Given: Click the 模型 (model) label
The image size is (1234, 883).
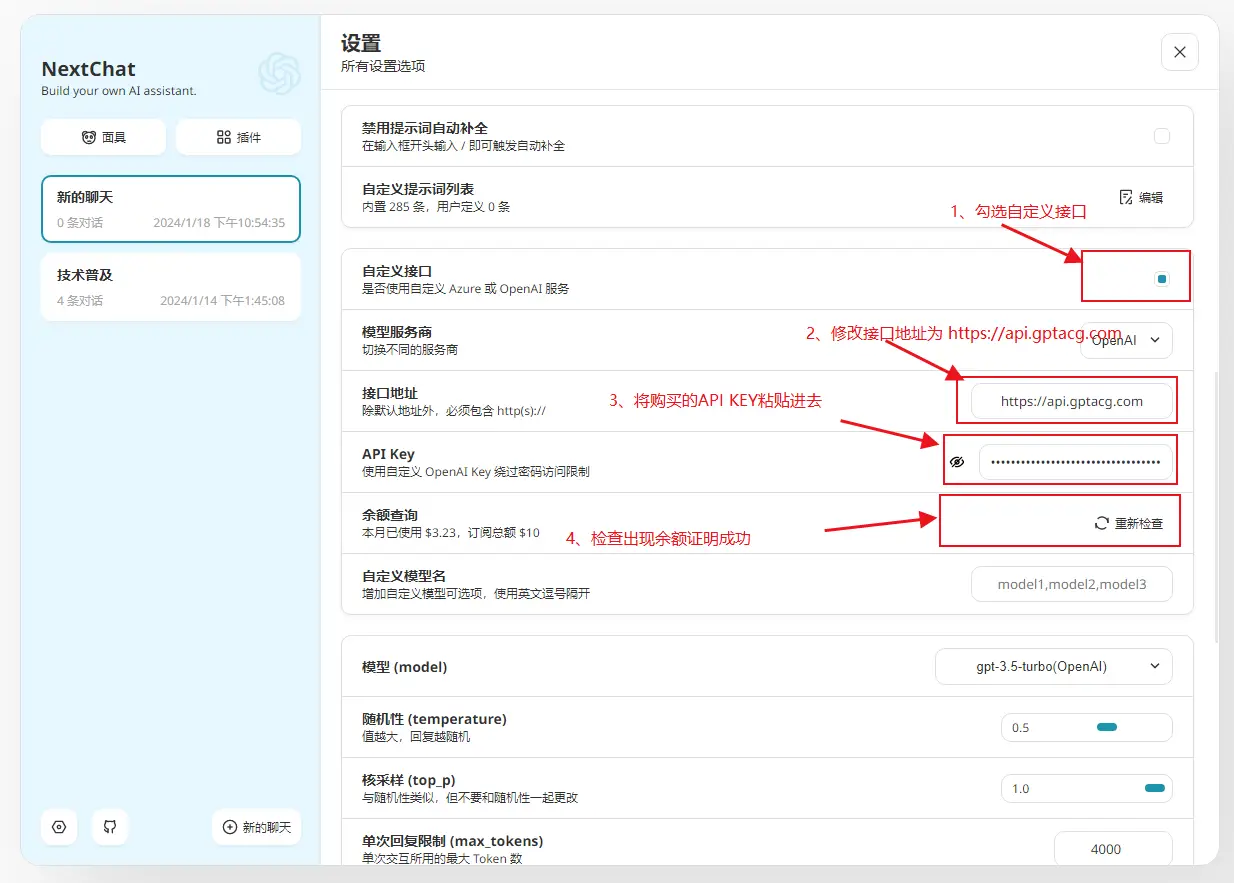Looking at the screenshot, I should (x=405, y=666).
